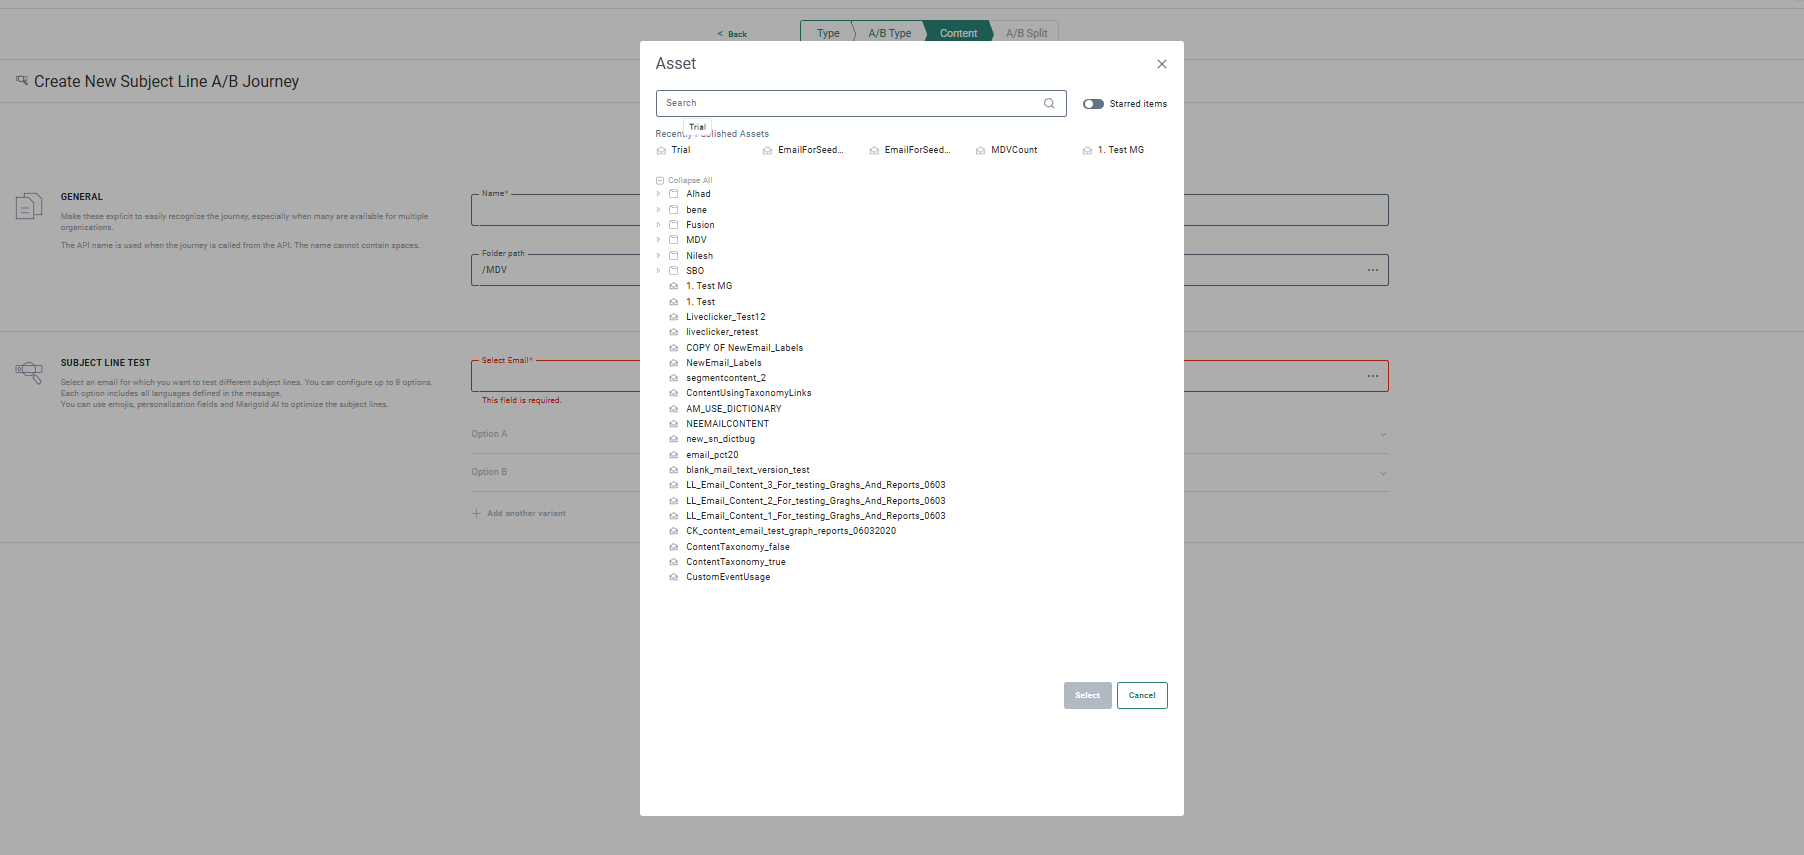
Task: Click the search magnifier icon
Action: pyautogui.click(x=1049, y=103)
